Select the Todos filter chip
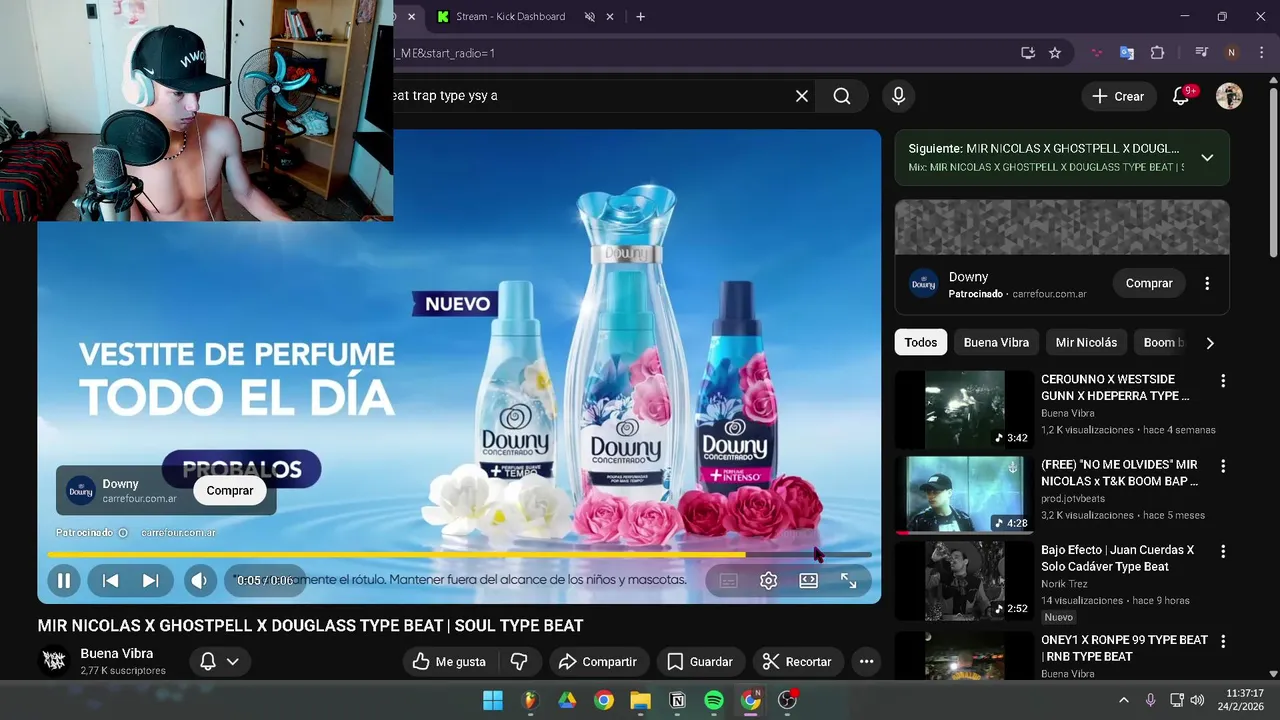Image resolution: width=1280 pixels, height=720 pixels. pos(921,342)
